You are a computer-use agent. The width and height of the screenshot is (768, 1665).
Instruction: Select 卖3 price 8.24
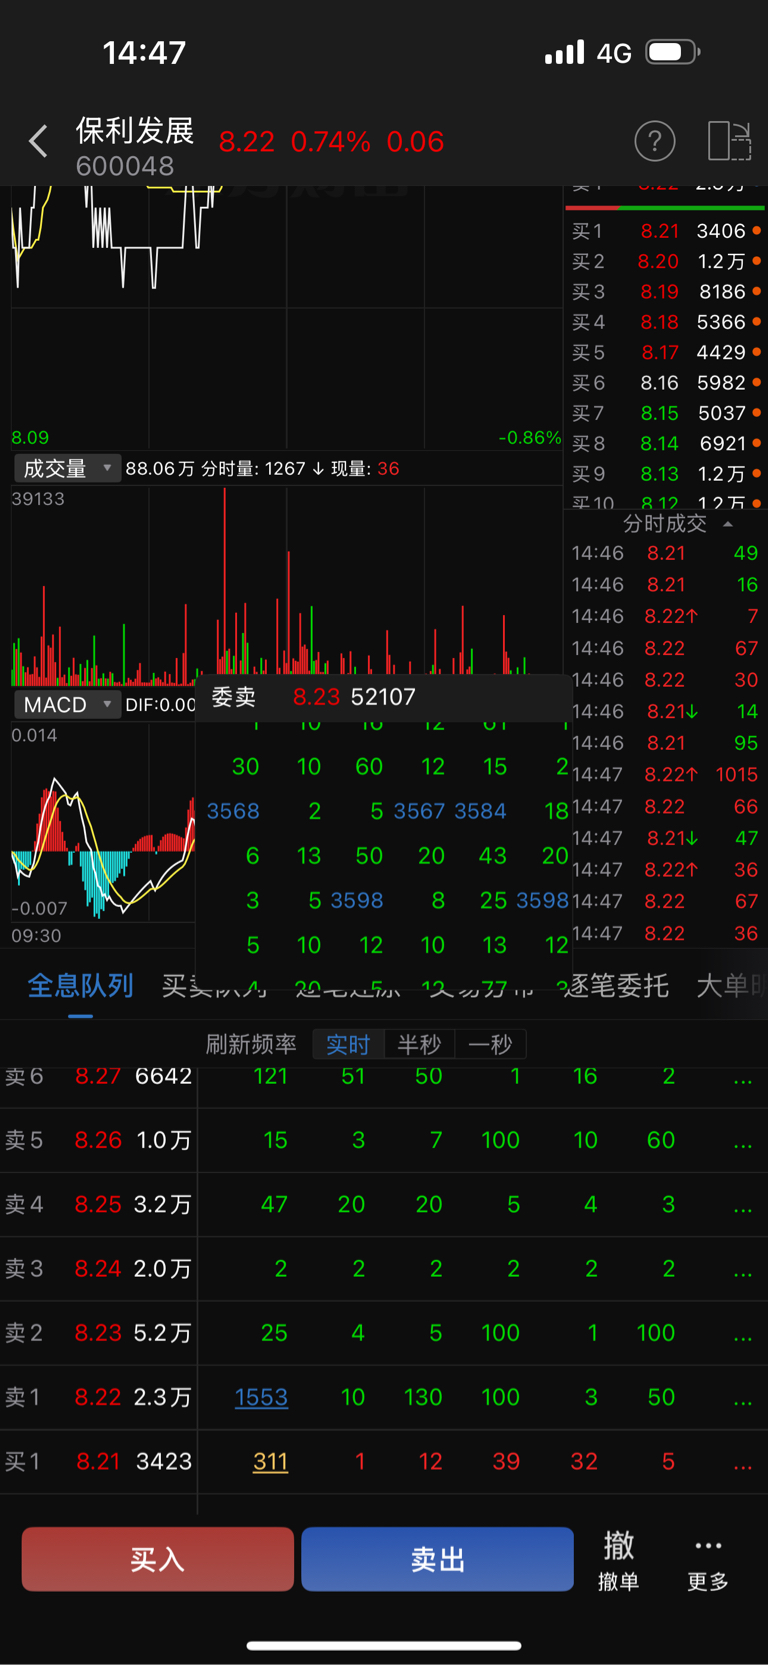pyautogui.click(x=98, y=1268)
